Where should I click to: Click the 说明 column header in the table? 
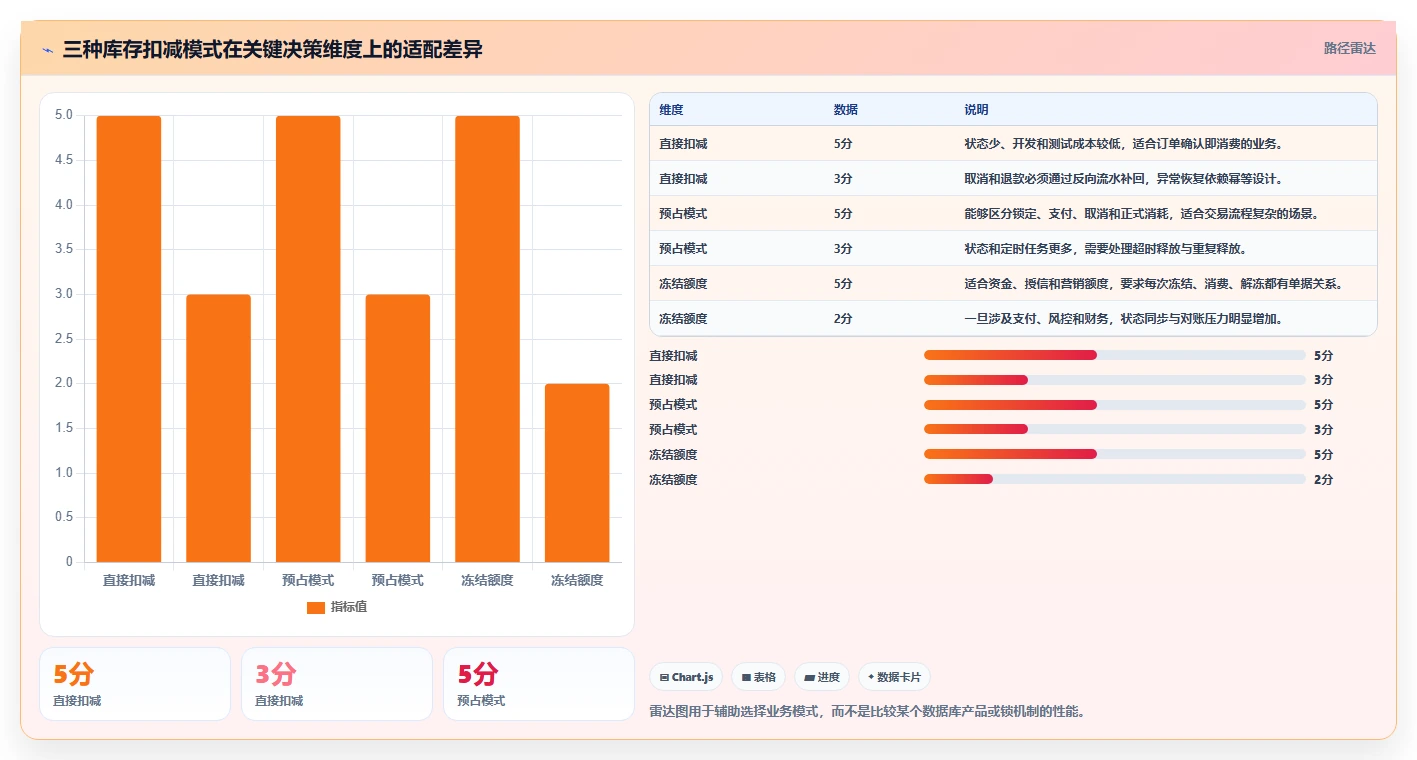point(976,110)
